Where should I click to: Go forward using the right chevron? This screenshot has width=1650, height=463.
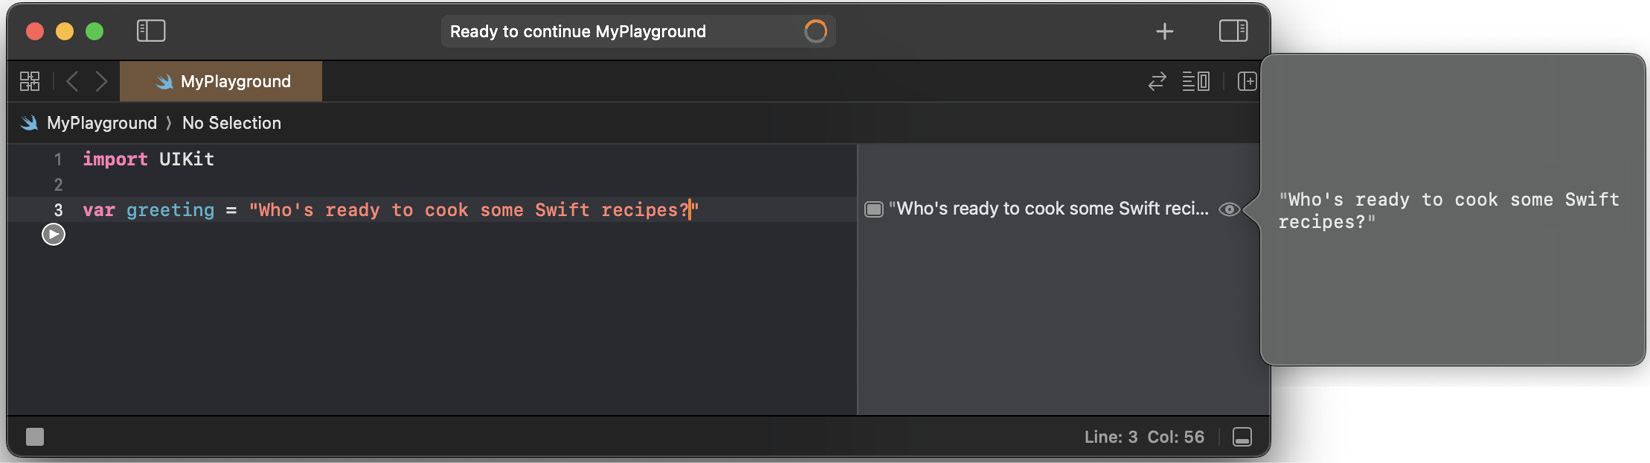coord(101,81)
